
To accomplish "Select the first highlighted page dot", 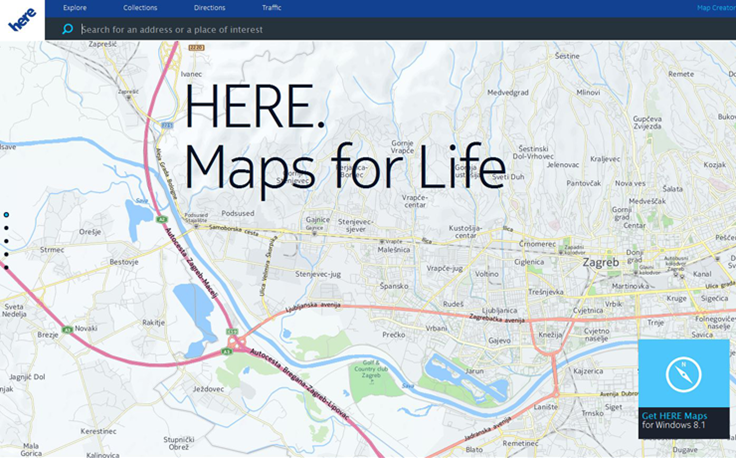I will pos(6,214).
